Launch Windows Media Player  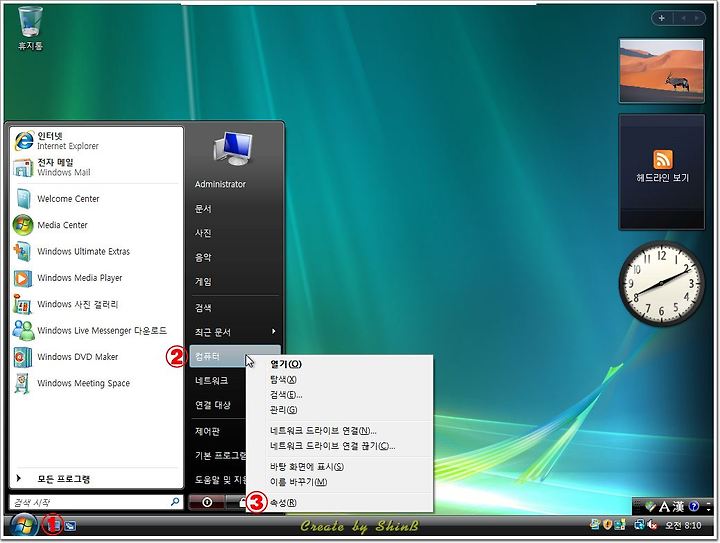[96, 278]
